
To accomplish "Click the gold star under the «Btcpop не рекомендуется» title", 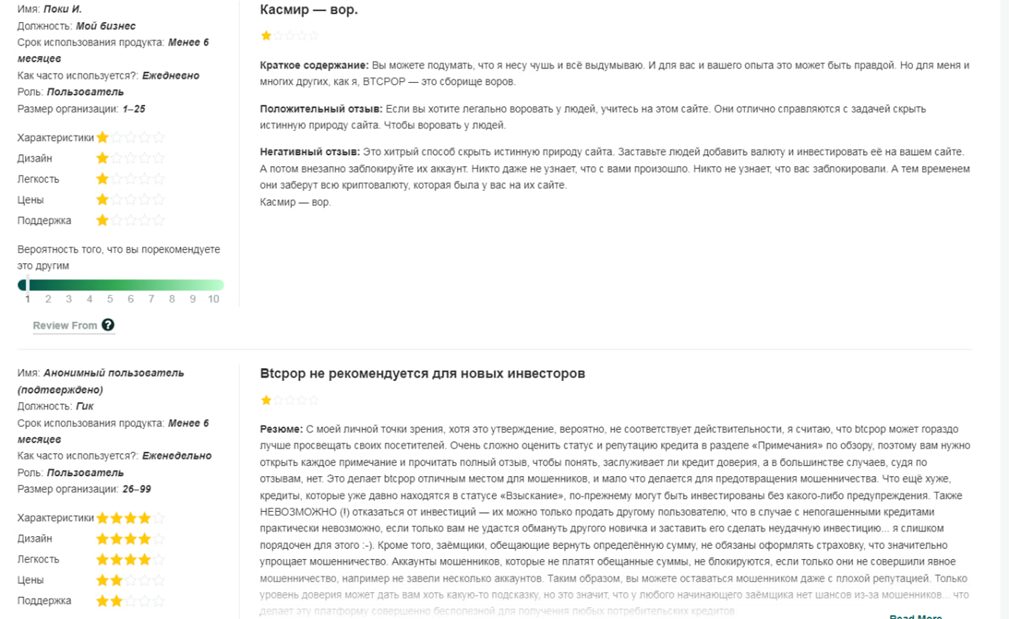I will [266, 400].
